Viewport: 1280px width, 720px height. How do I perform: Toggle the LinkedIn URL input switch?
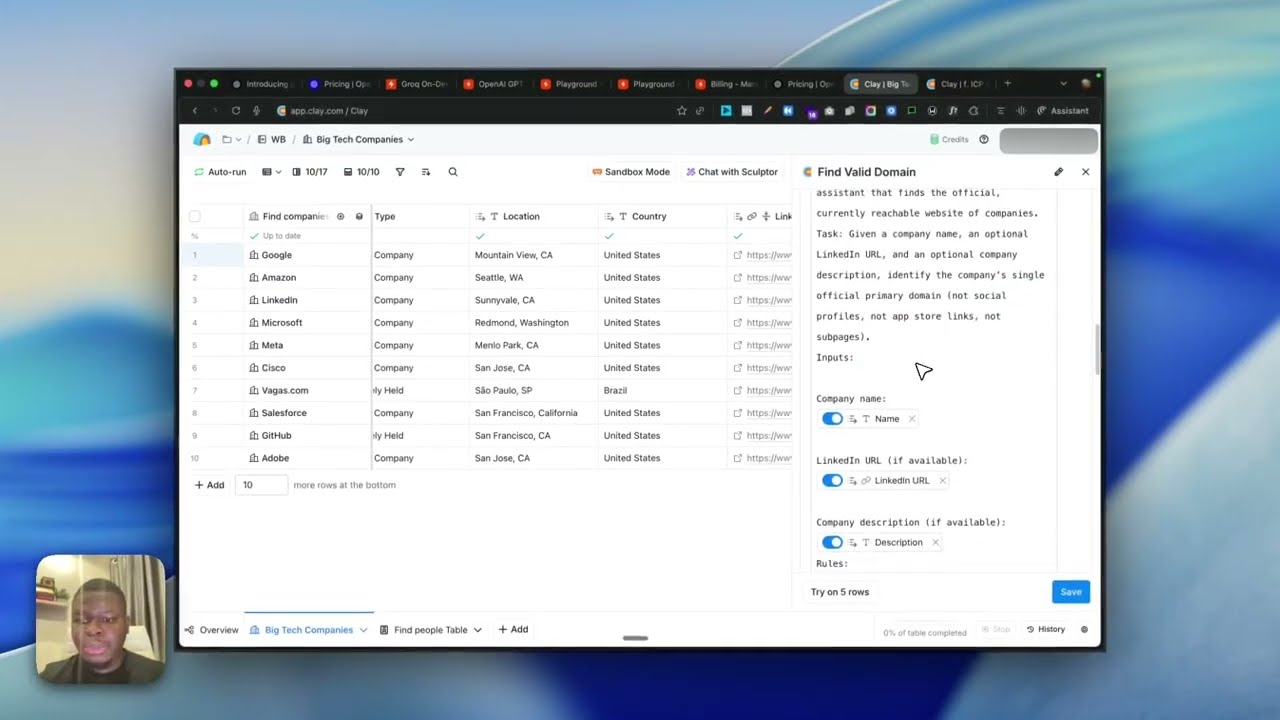(x=832, y=481)
